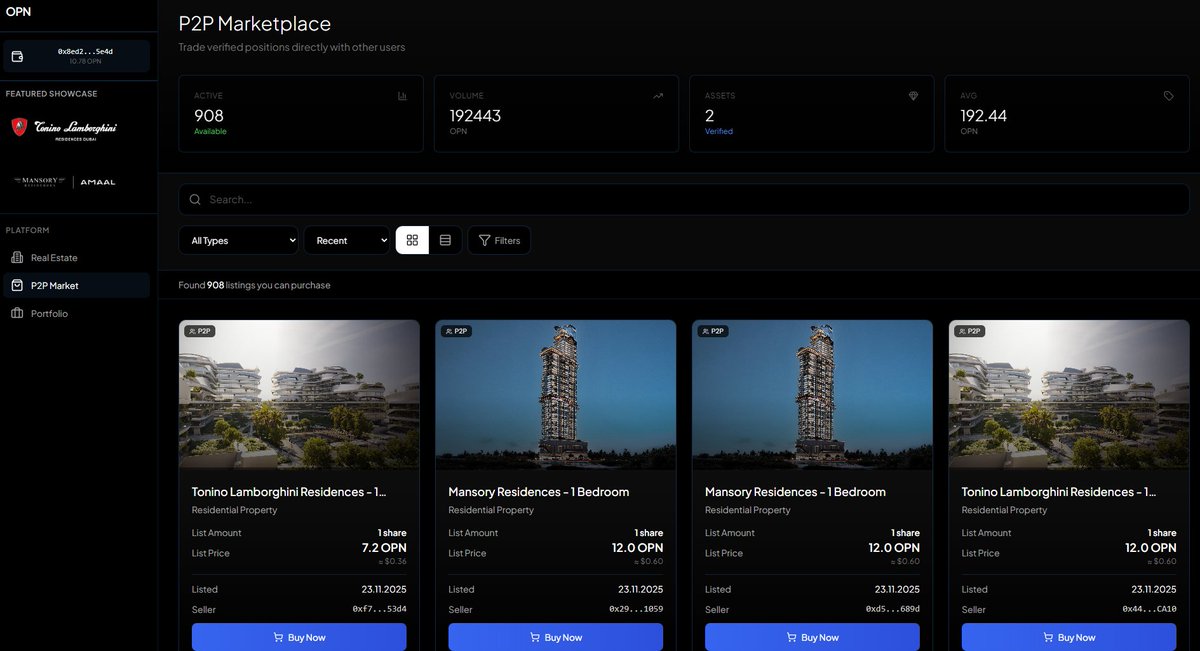Viewport: 1200px width, 651px height.
Task: Click the P2P Market bag icon
Action: [17, 285]
